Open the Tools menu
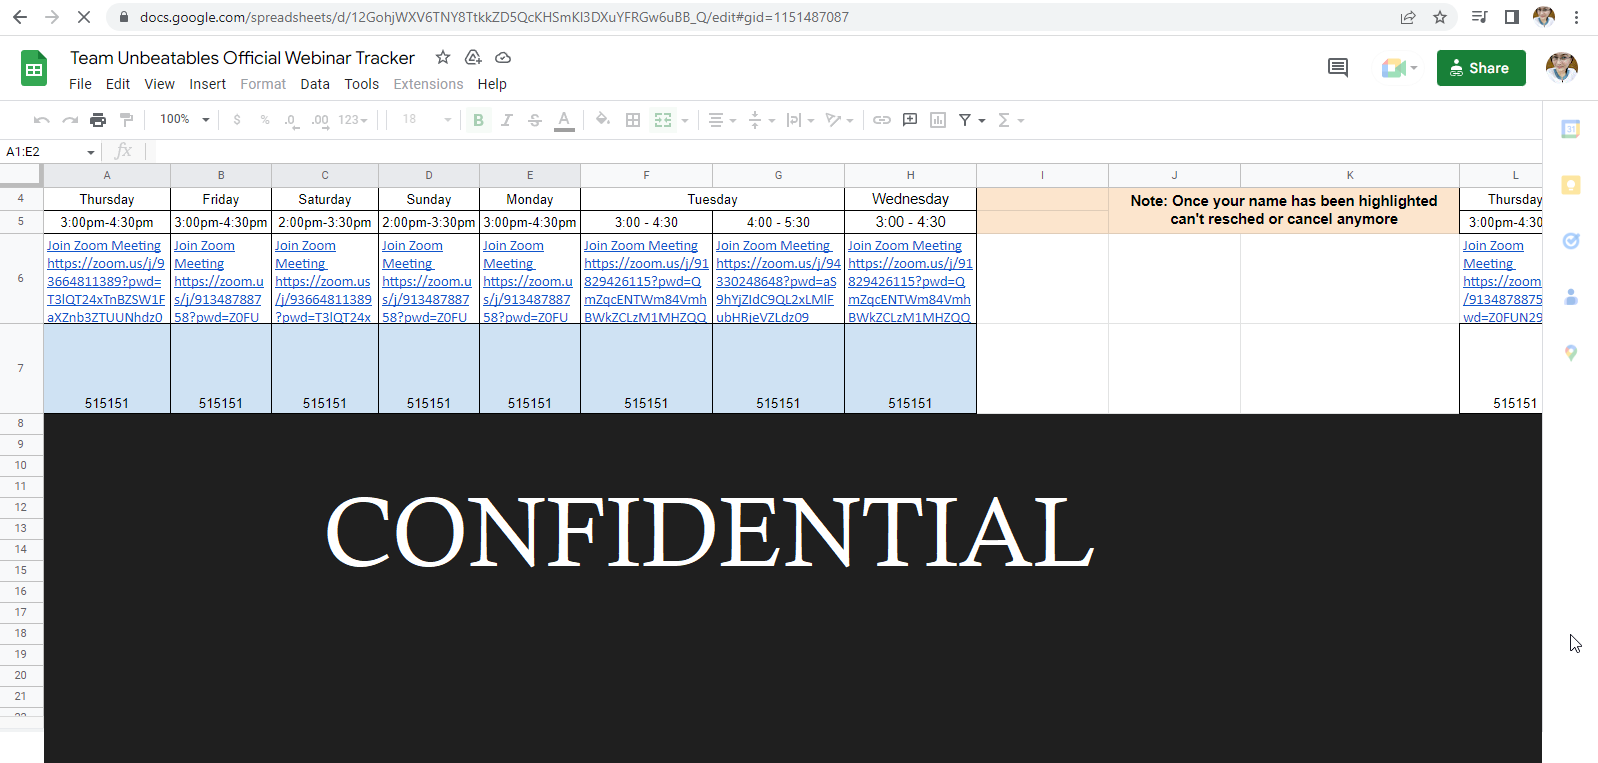This screenshot has height=763, width=1598. tap(362, 84)
